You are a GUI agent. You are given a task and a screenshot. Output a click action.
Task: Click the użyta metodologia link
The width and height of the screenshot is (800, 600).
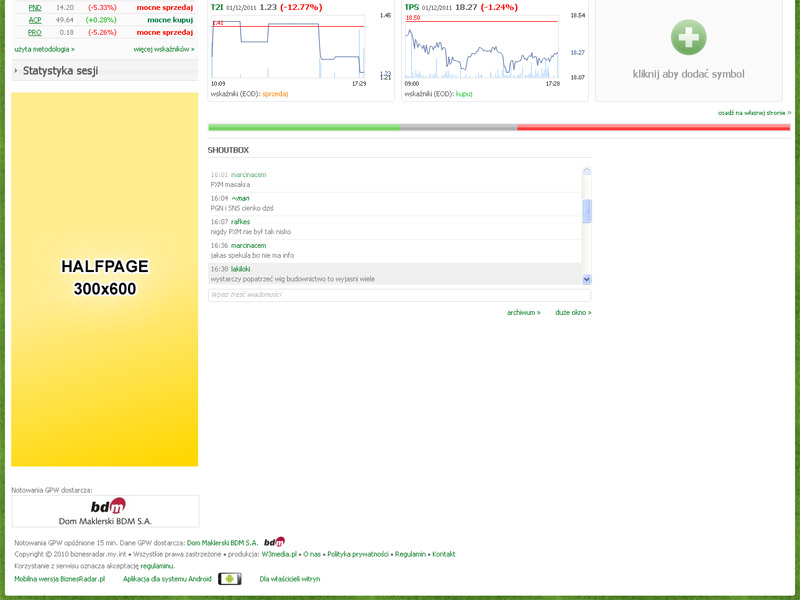click(x=44, y=48)
